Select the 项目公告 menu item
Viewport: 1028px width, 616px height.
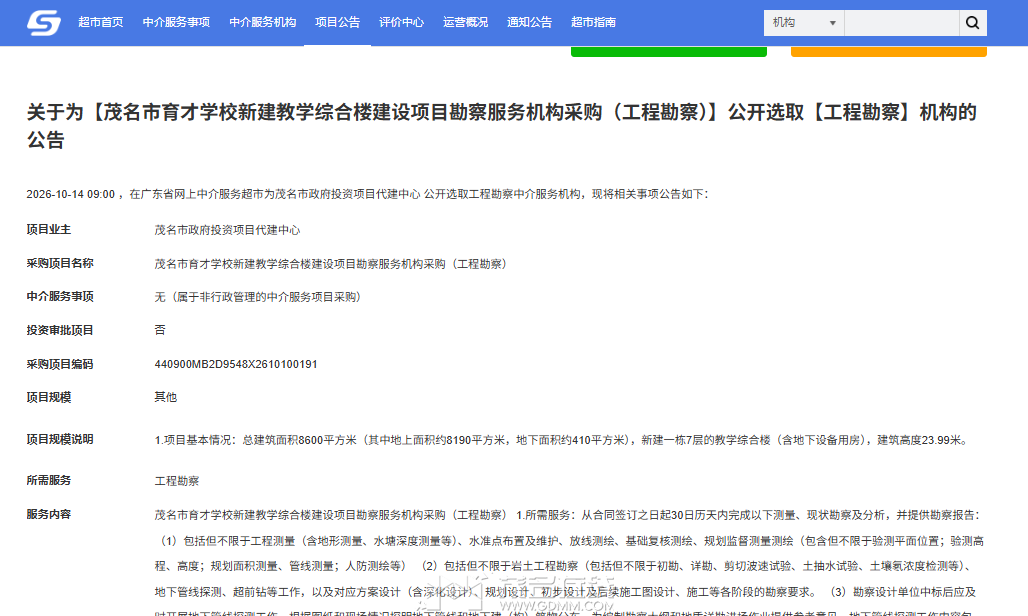pos(338,22)
